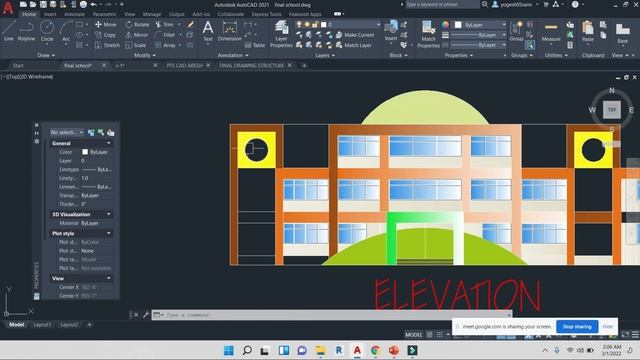Toggle grid display in status bar
The width and height of the screenshot is (640, 360).
(x=429, y=335)
